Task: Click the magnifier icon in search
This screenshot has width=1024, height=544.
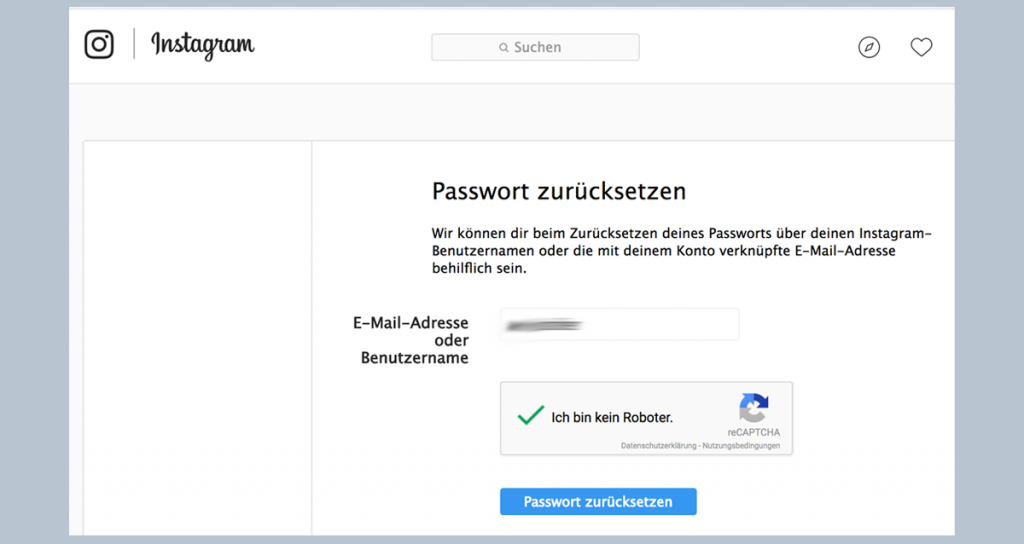Action: [504, 48]
